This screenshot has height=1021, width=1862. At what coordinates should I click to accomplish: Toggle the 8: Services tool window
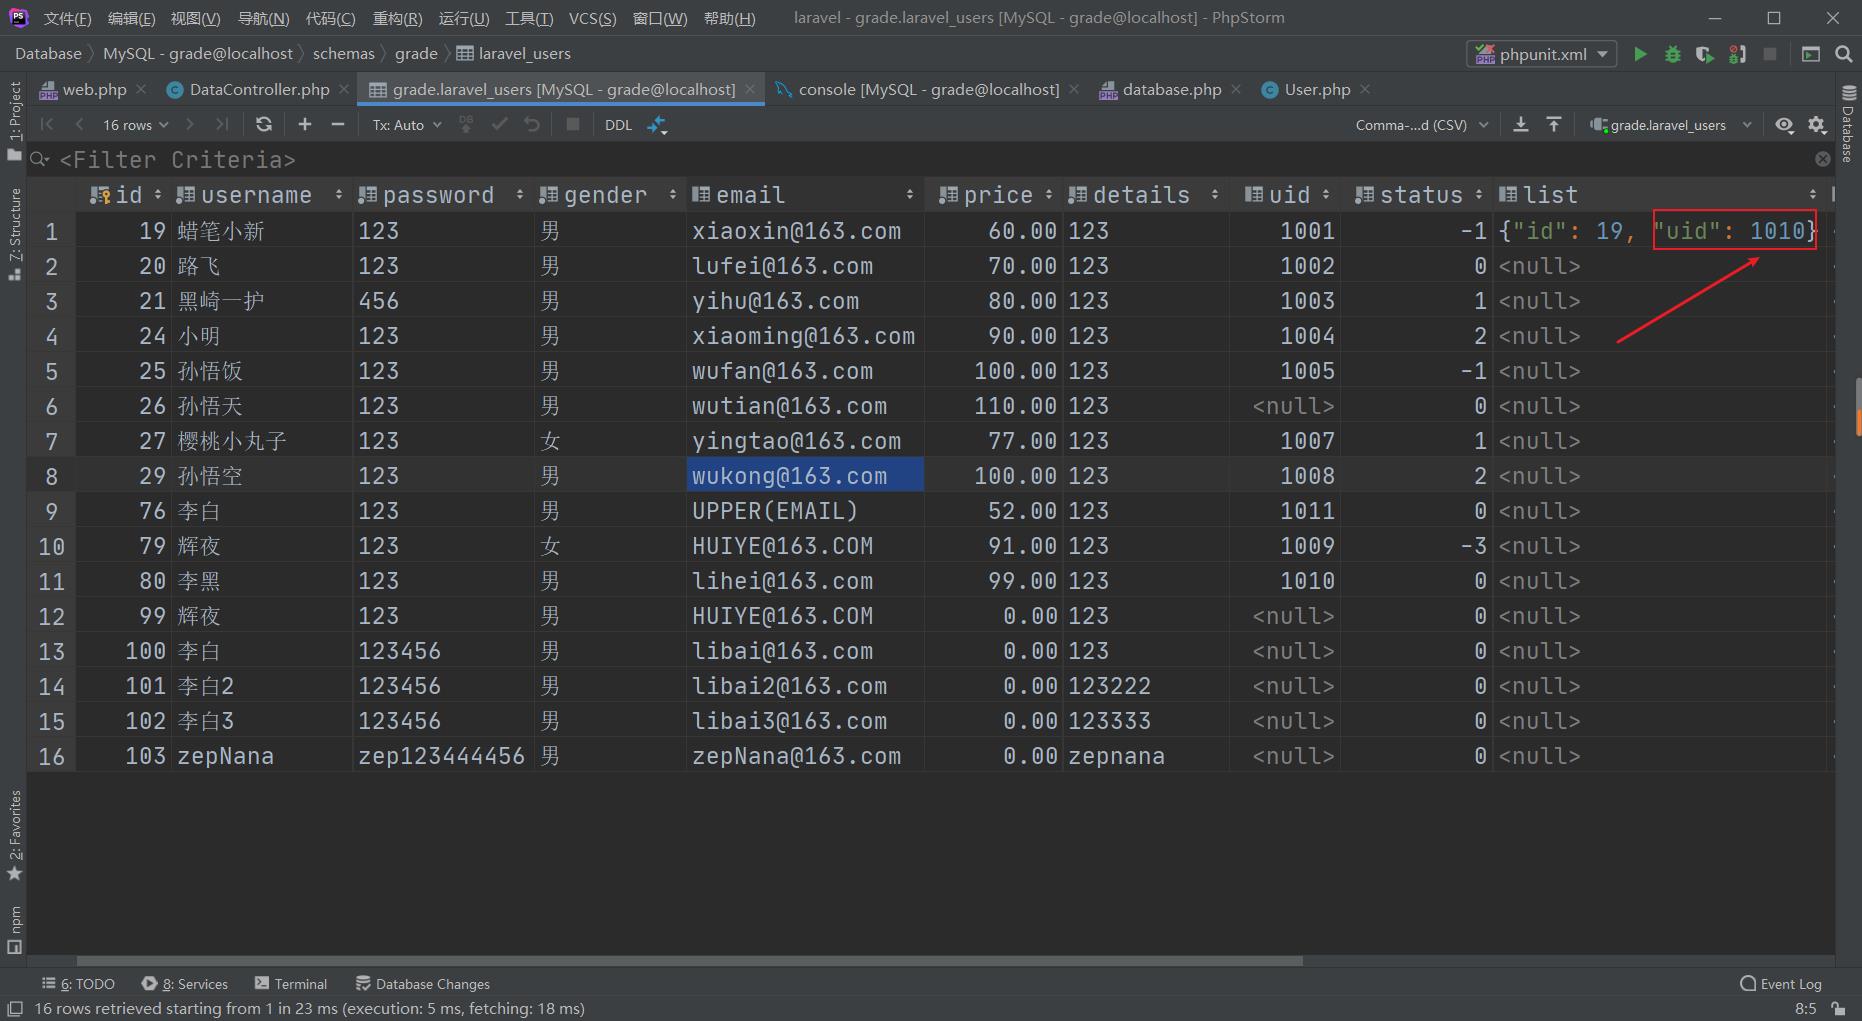pos(185,984)
